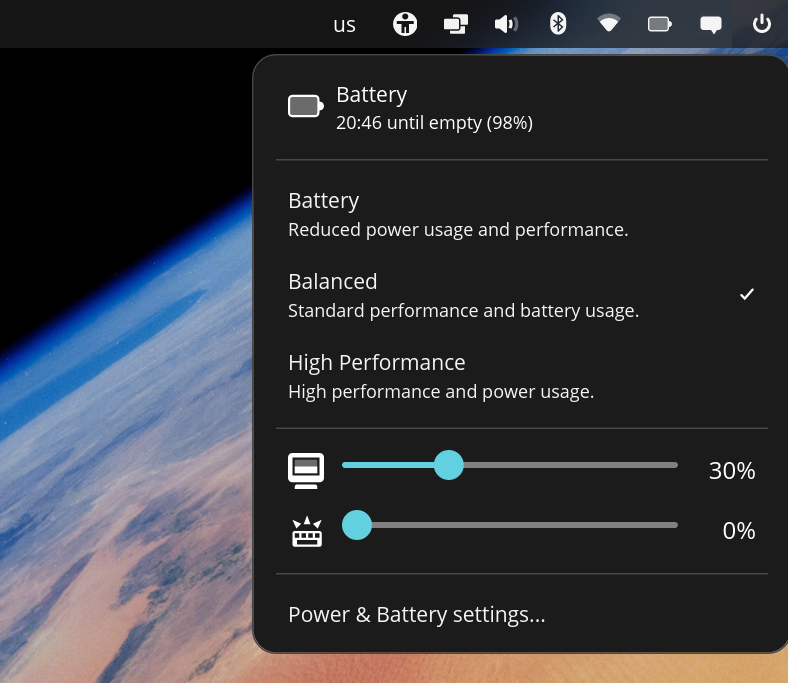788x683 pixels.
Task: Click the '20:46 until empty (98%)' text
Action: (434, 123)
